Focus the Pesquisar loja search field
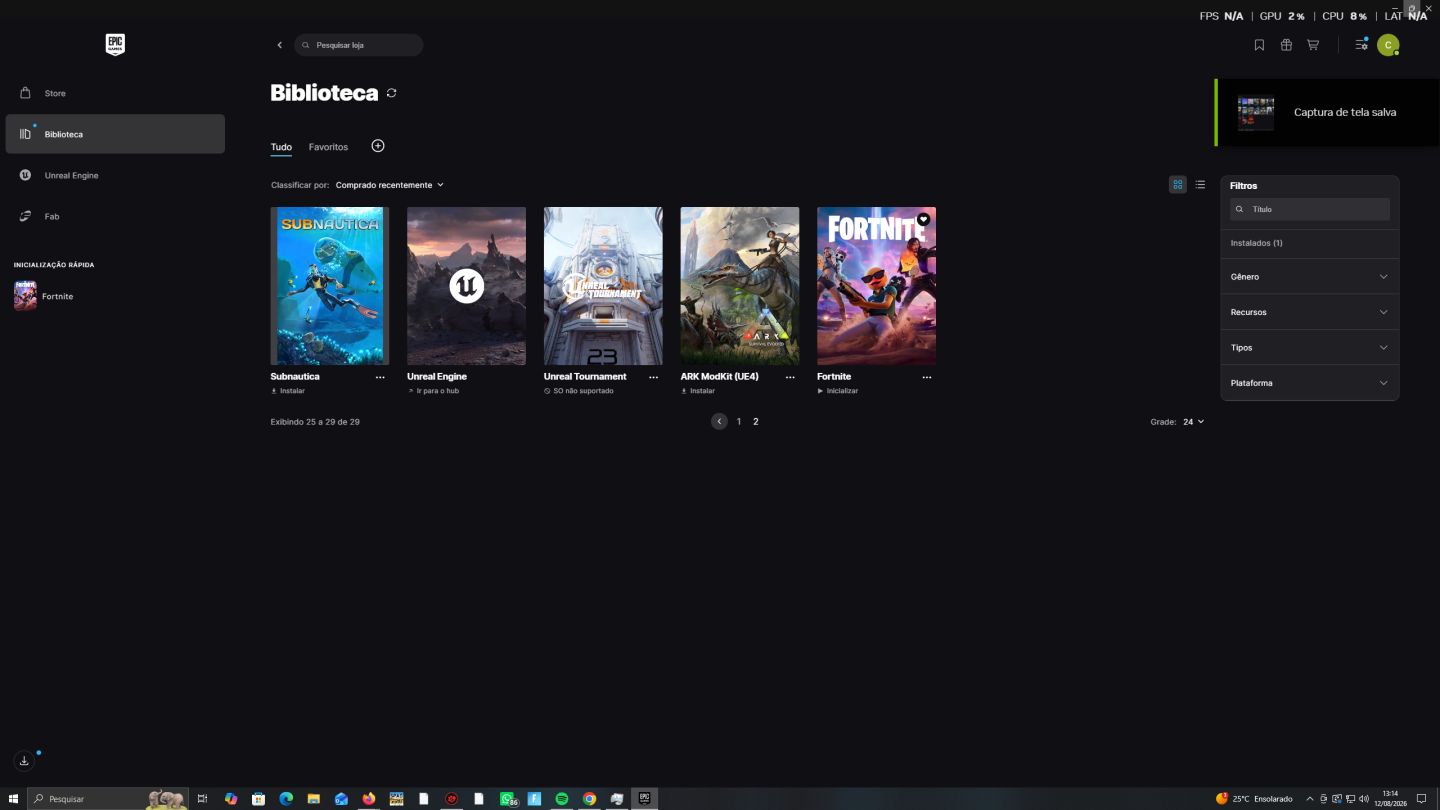 [359, 45]
